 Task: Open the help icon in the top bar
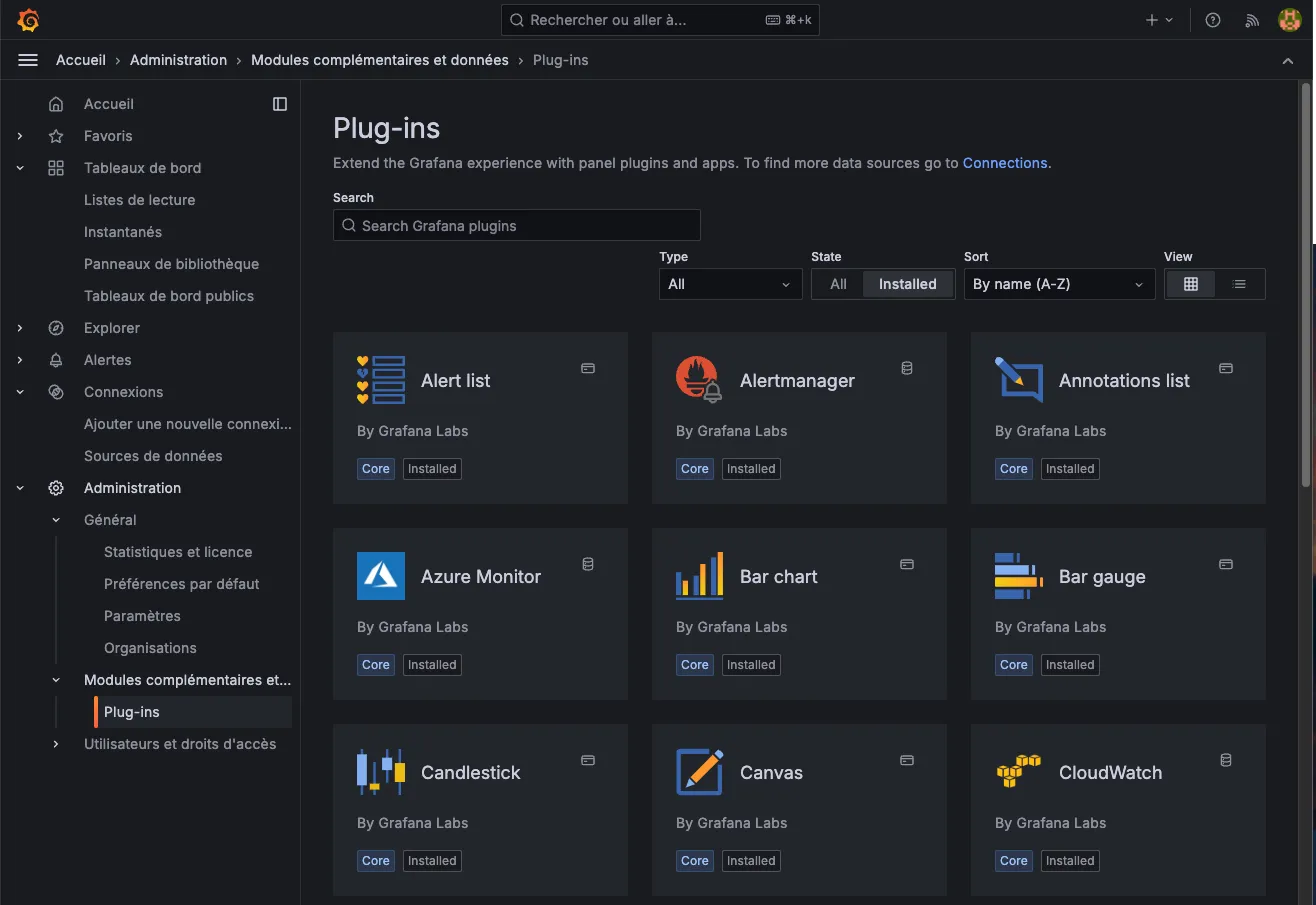1212,19
